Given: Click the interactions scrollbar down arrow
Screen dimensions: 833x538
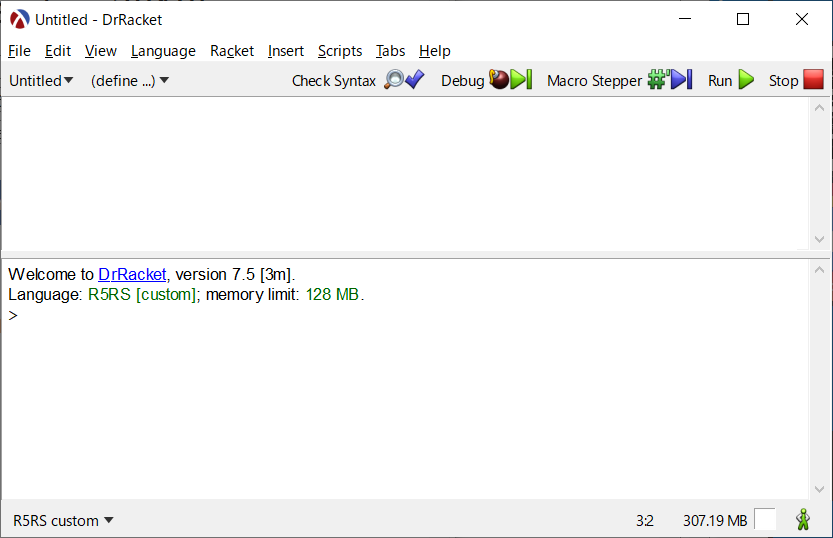Looking at the screenshot, I should 819,489.
